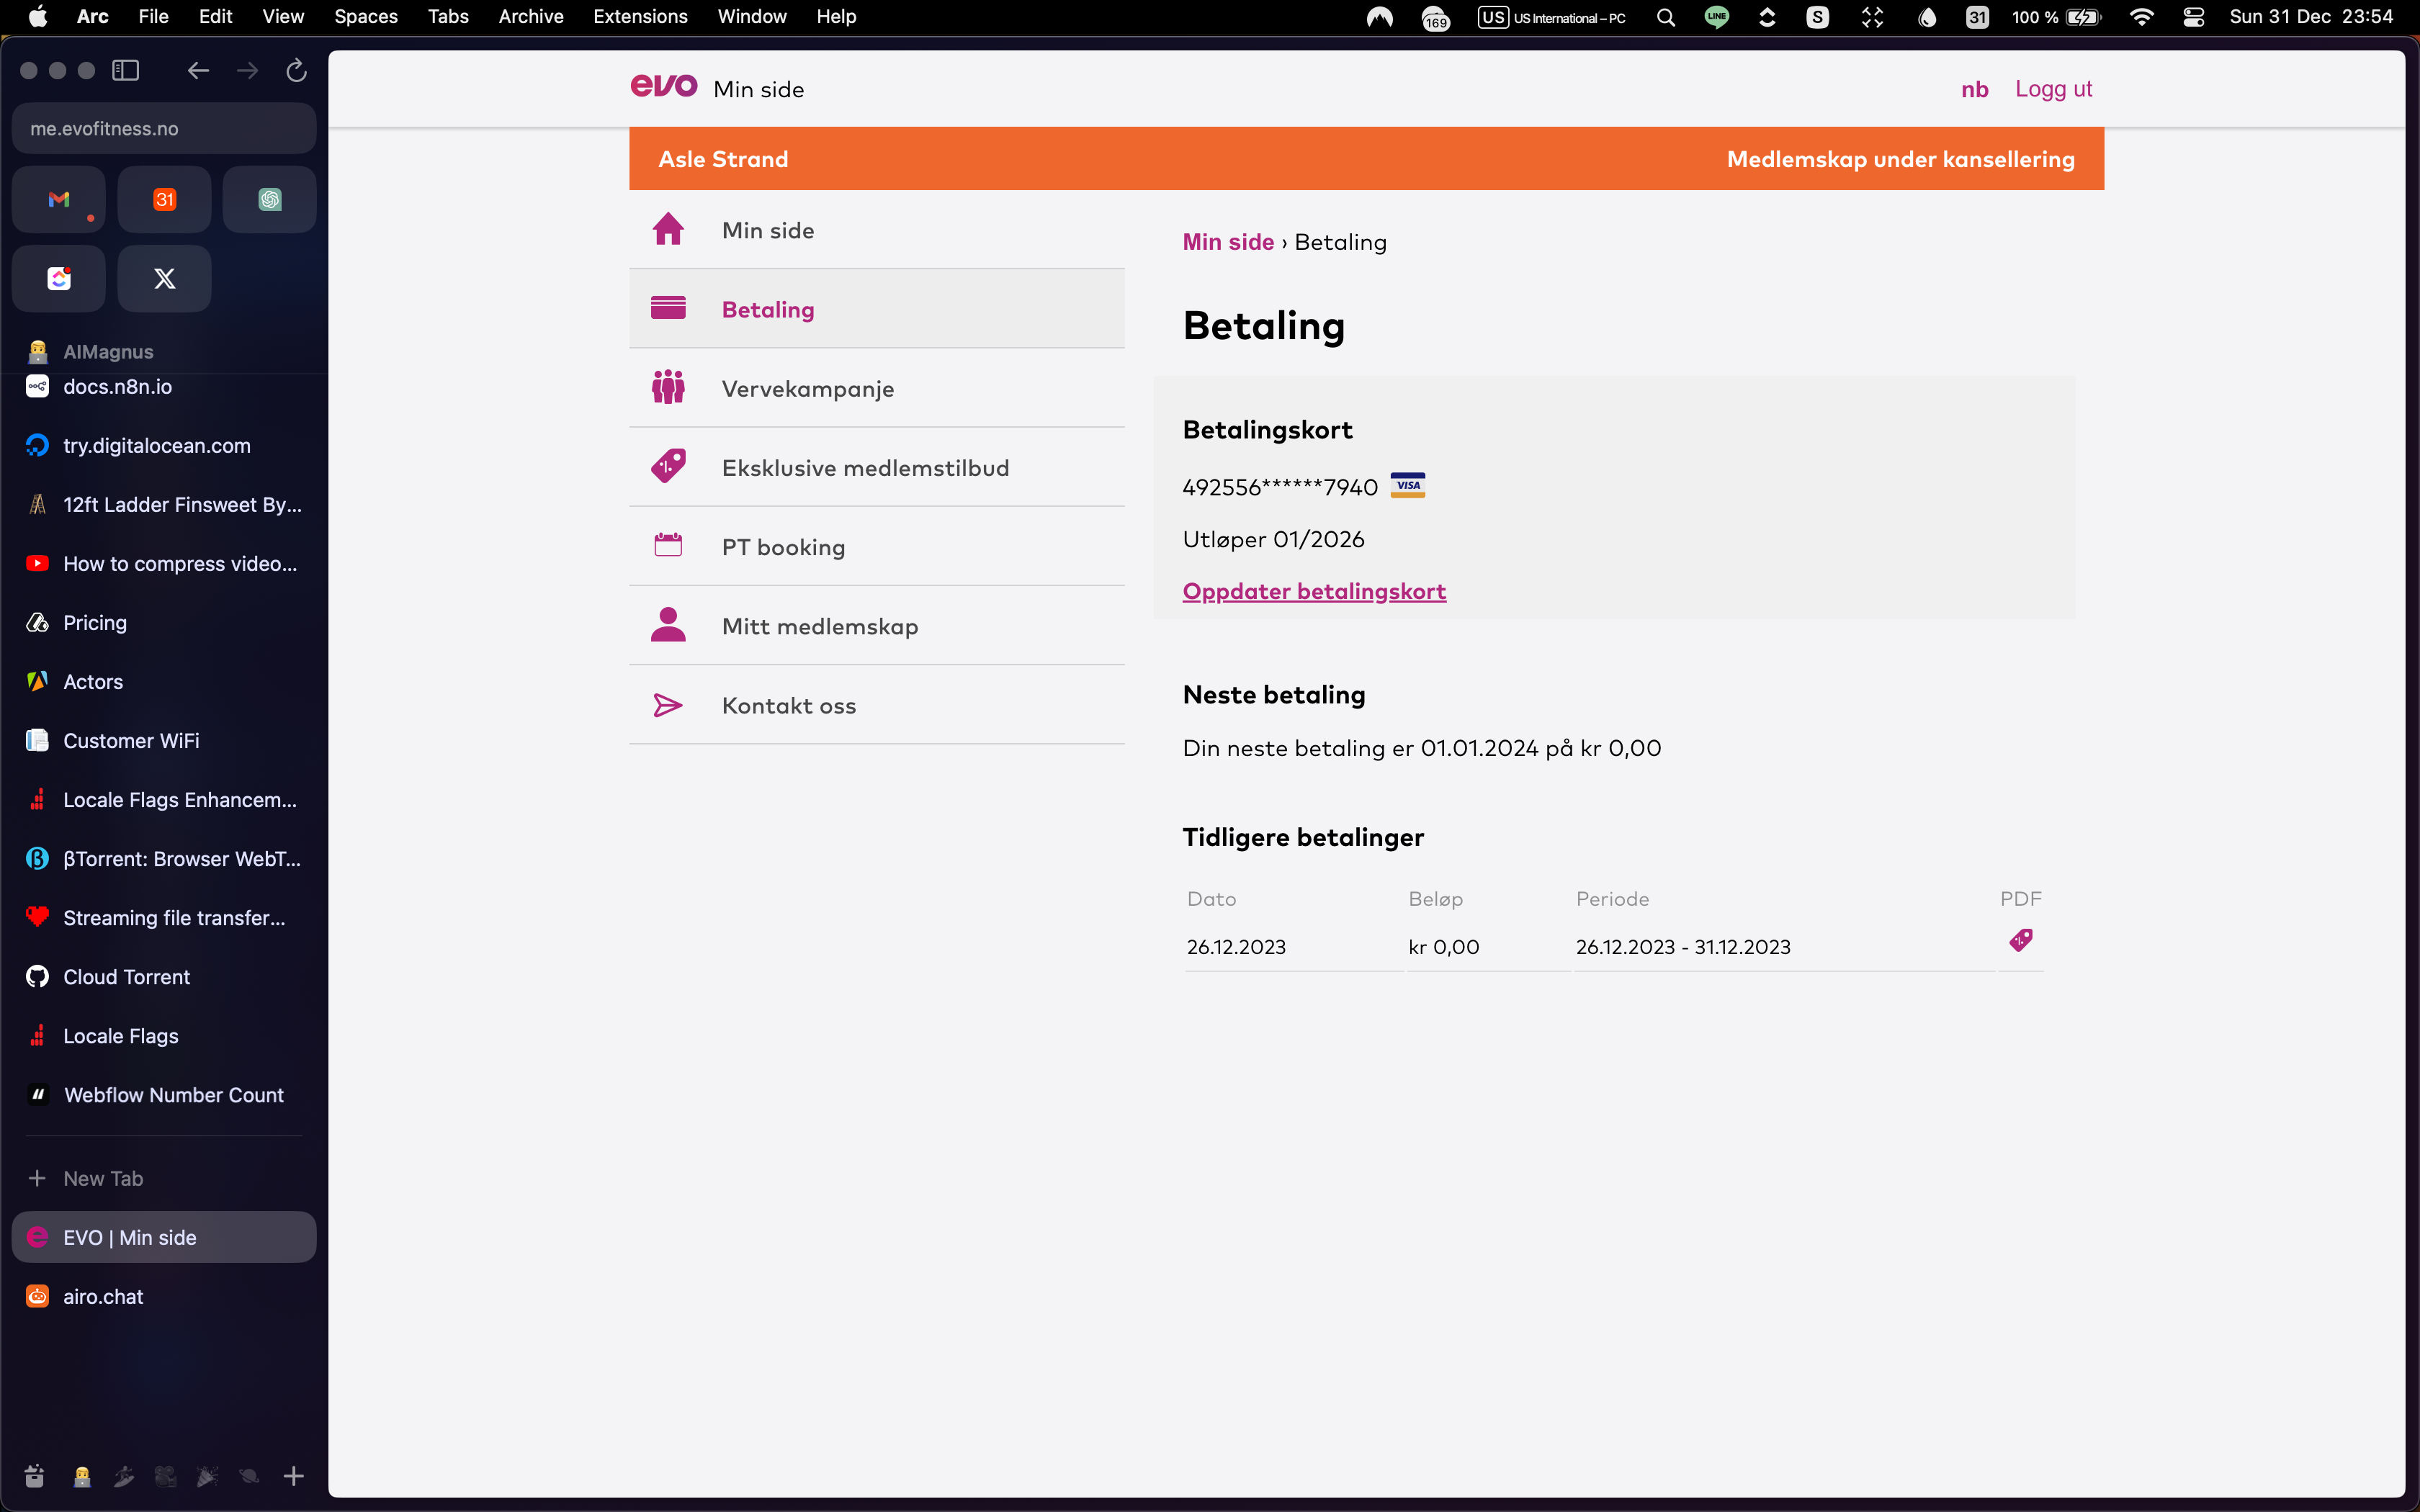The image size is (2420, 1512).
Task: Click the Kontakt oss paper plane icon
Action: click(668, 705)
